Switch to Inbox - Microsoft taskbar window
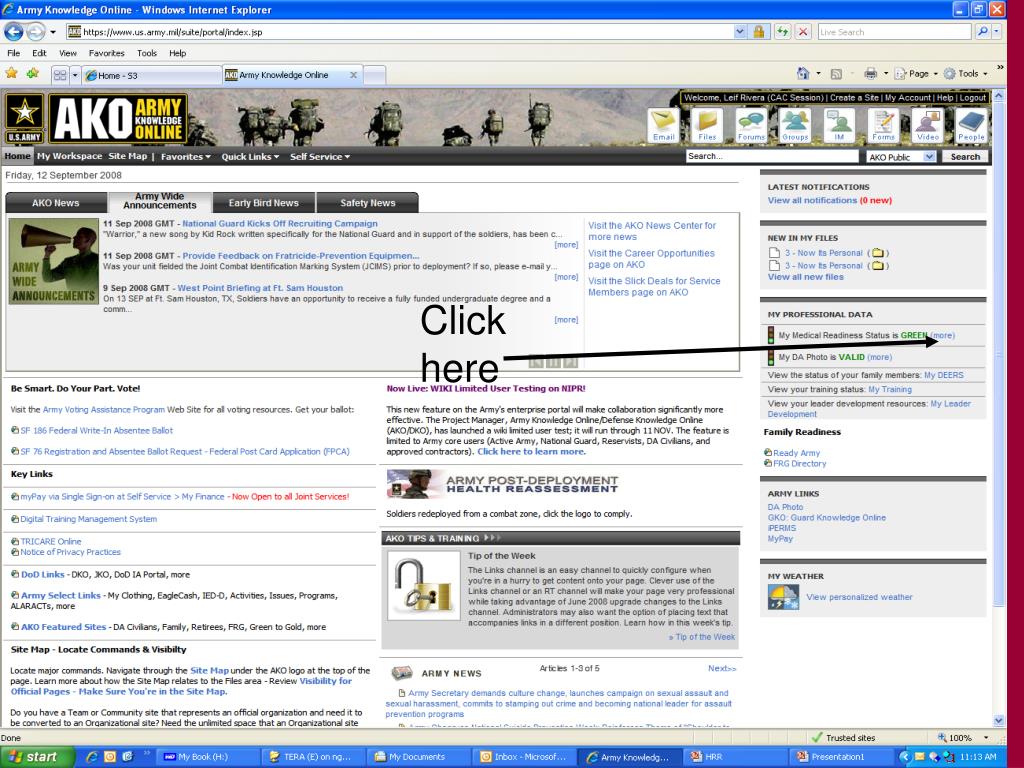Screen dimensions: 1024x768 point(524,757)
